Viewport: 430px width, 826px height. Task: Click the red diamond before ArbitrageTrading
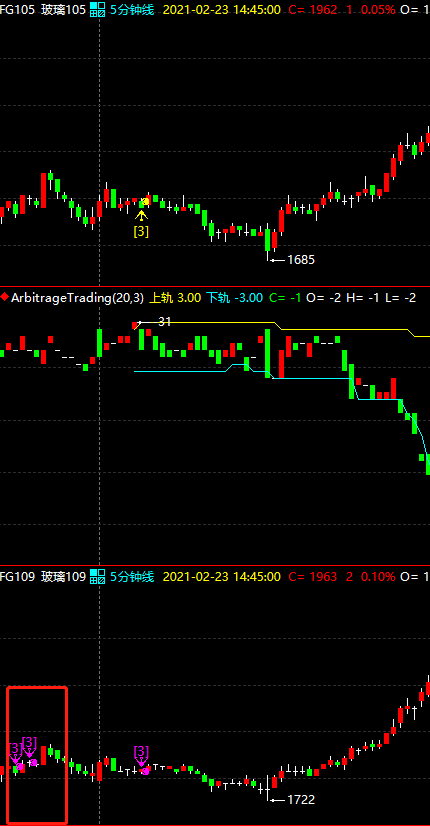(x=5, y=297)
